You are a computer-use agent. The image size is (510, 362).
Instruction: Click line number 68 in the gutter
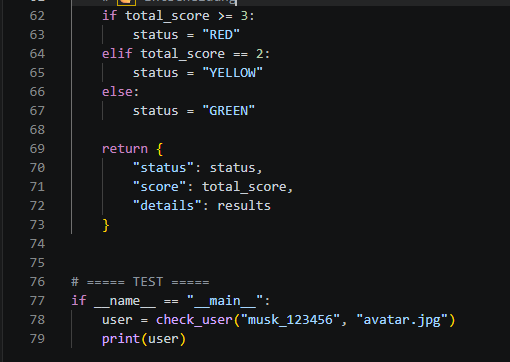click(37, 130)
